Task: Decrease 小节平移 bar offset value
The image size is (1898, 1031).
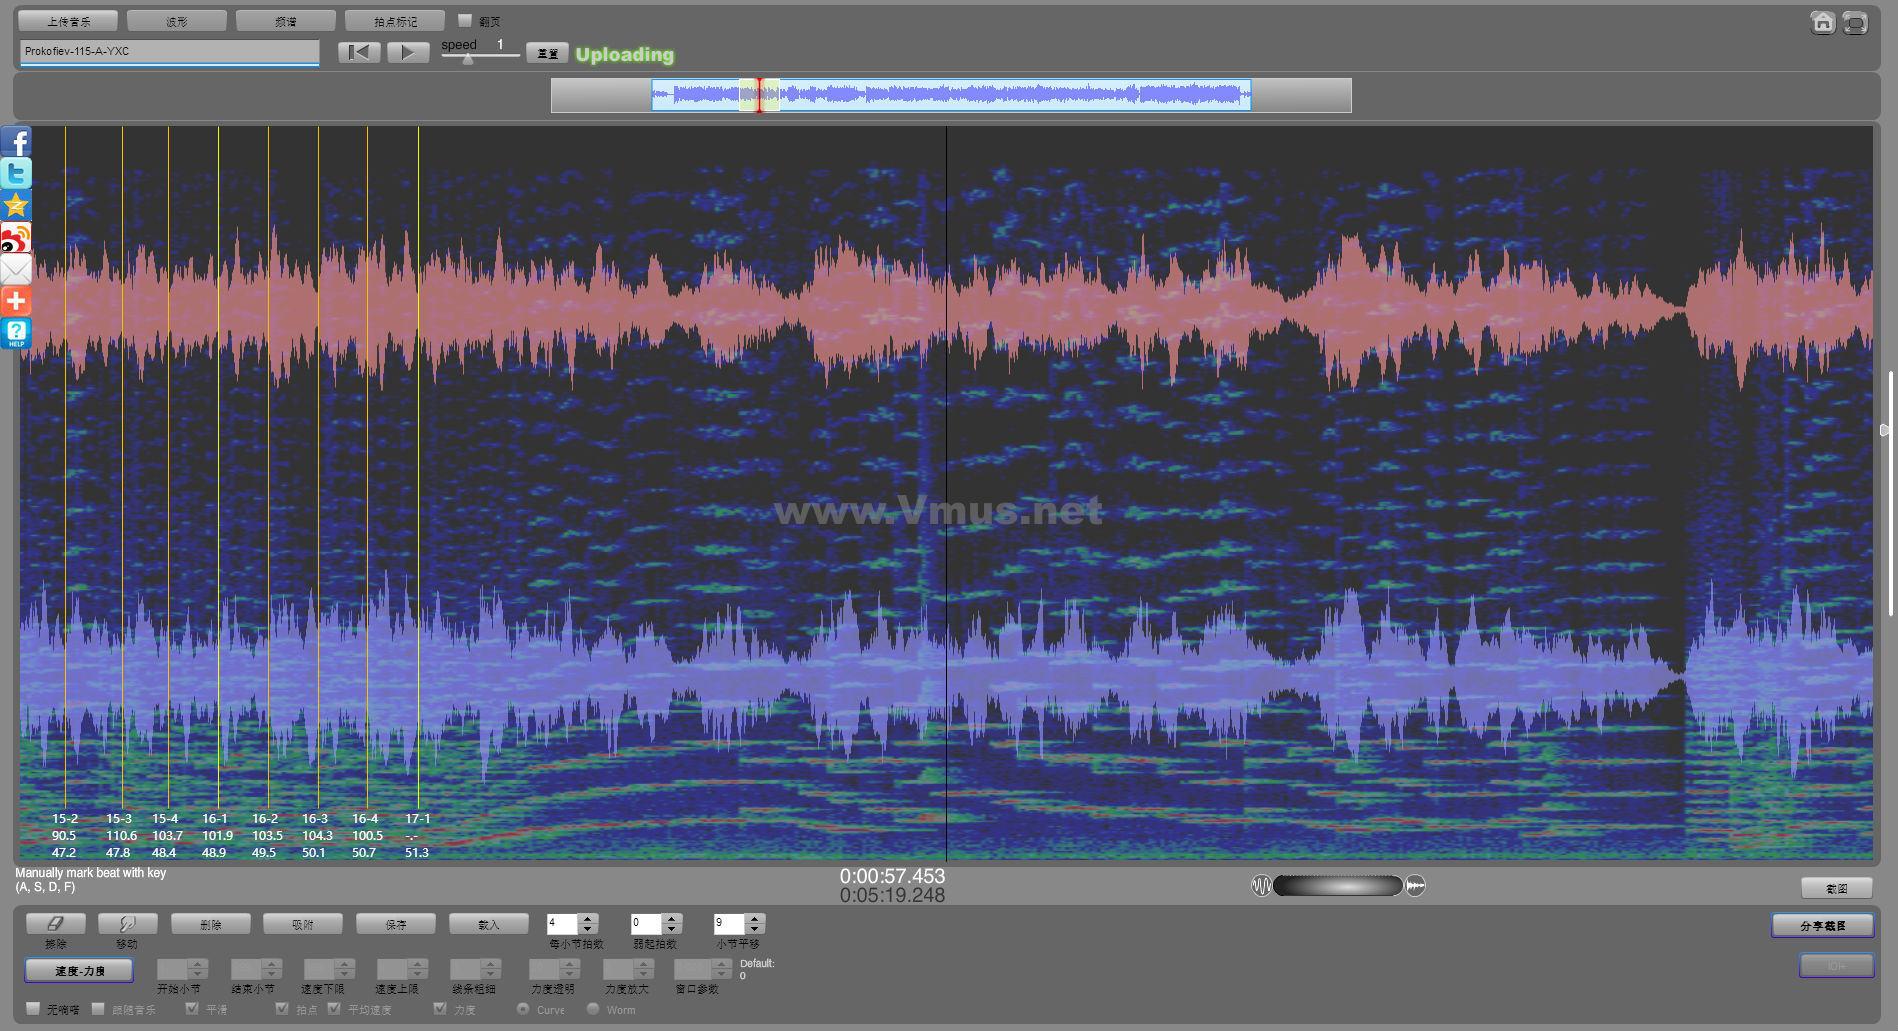Action: (x=755, y=929)
